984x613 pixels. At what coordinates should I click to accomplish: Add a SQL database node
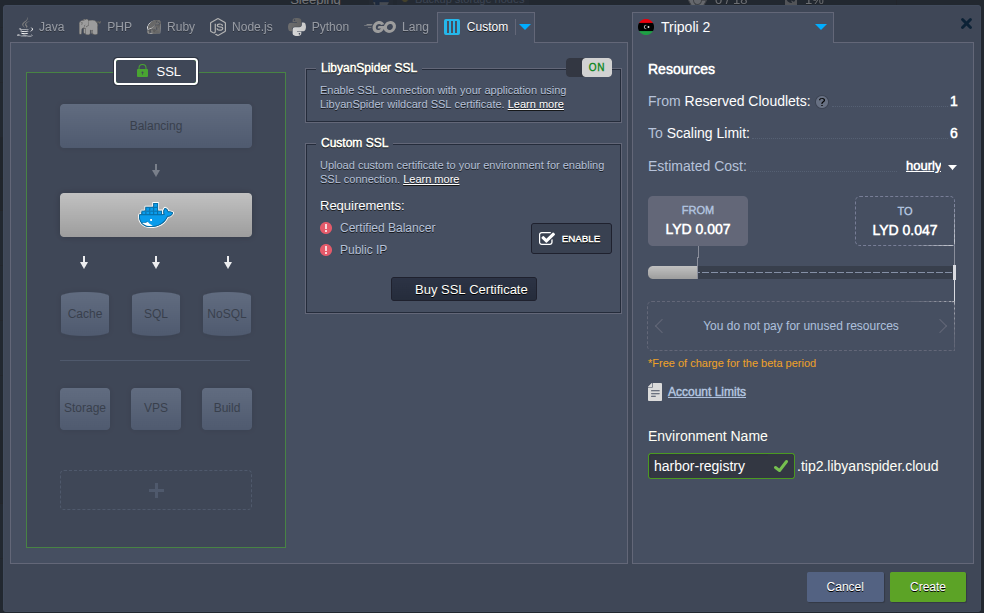tap(155, 313)
